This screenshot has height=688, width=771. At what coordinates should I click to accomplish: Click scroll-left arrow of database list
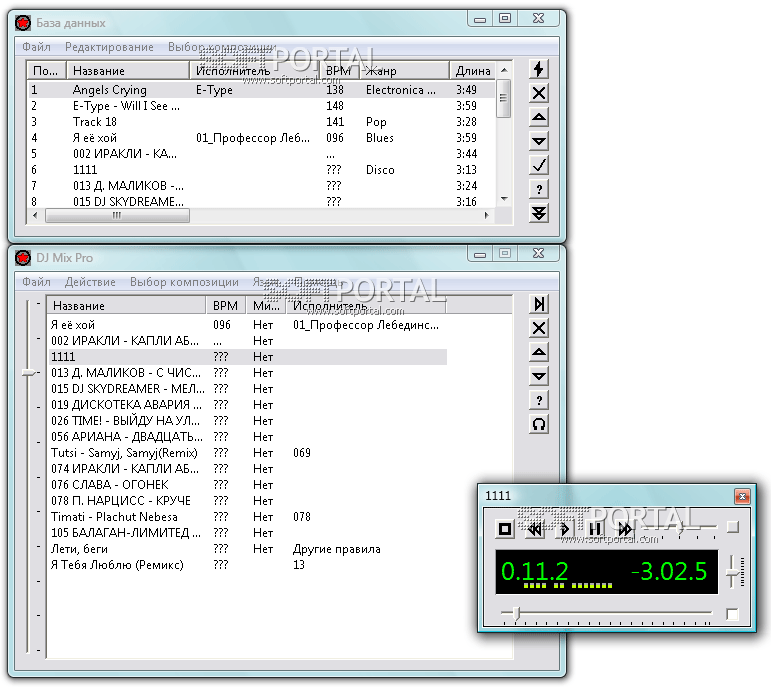point(35,215)
